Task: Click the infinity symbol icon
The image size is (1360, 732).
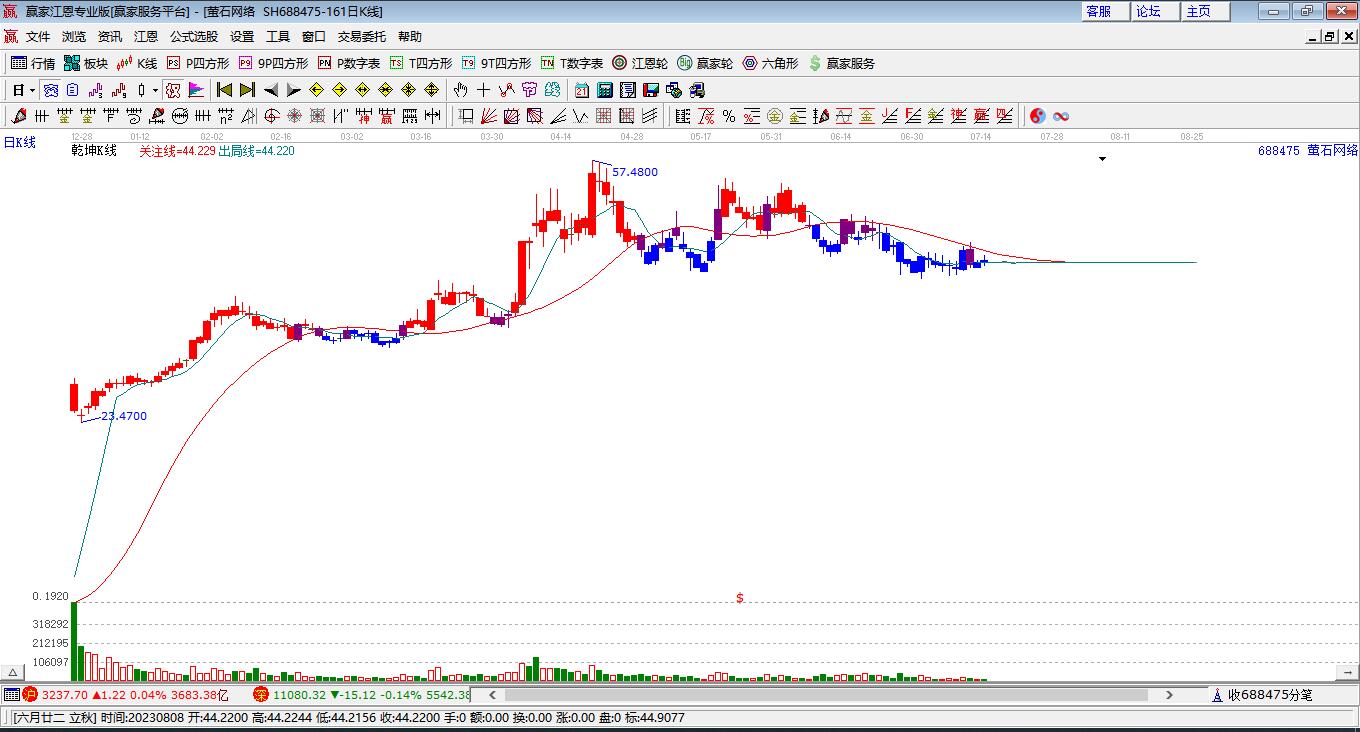Action: click(1061, 116)
